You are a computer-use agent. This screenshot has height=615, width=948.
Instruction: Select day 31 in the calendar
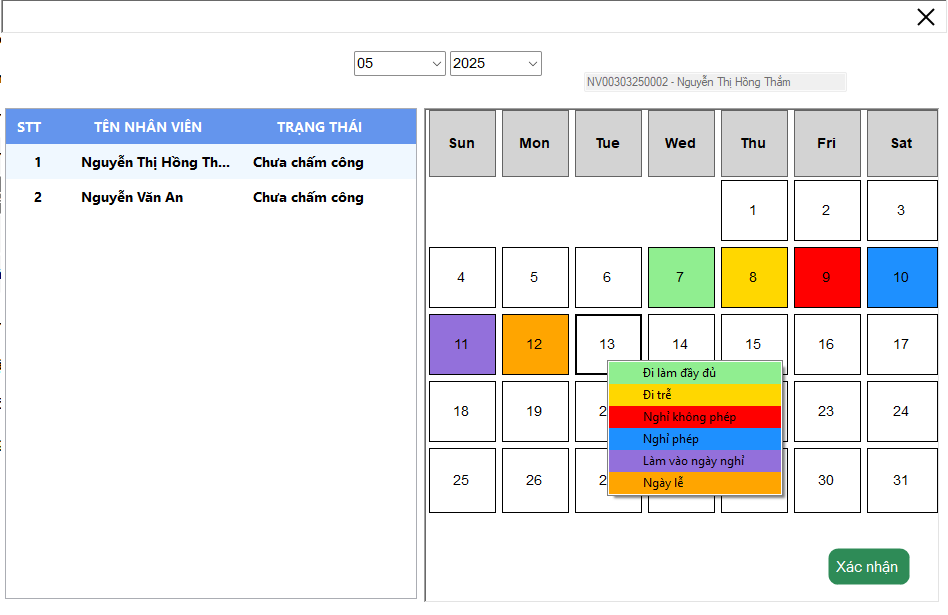click(902, 481)
